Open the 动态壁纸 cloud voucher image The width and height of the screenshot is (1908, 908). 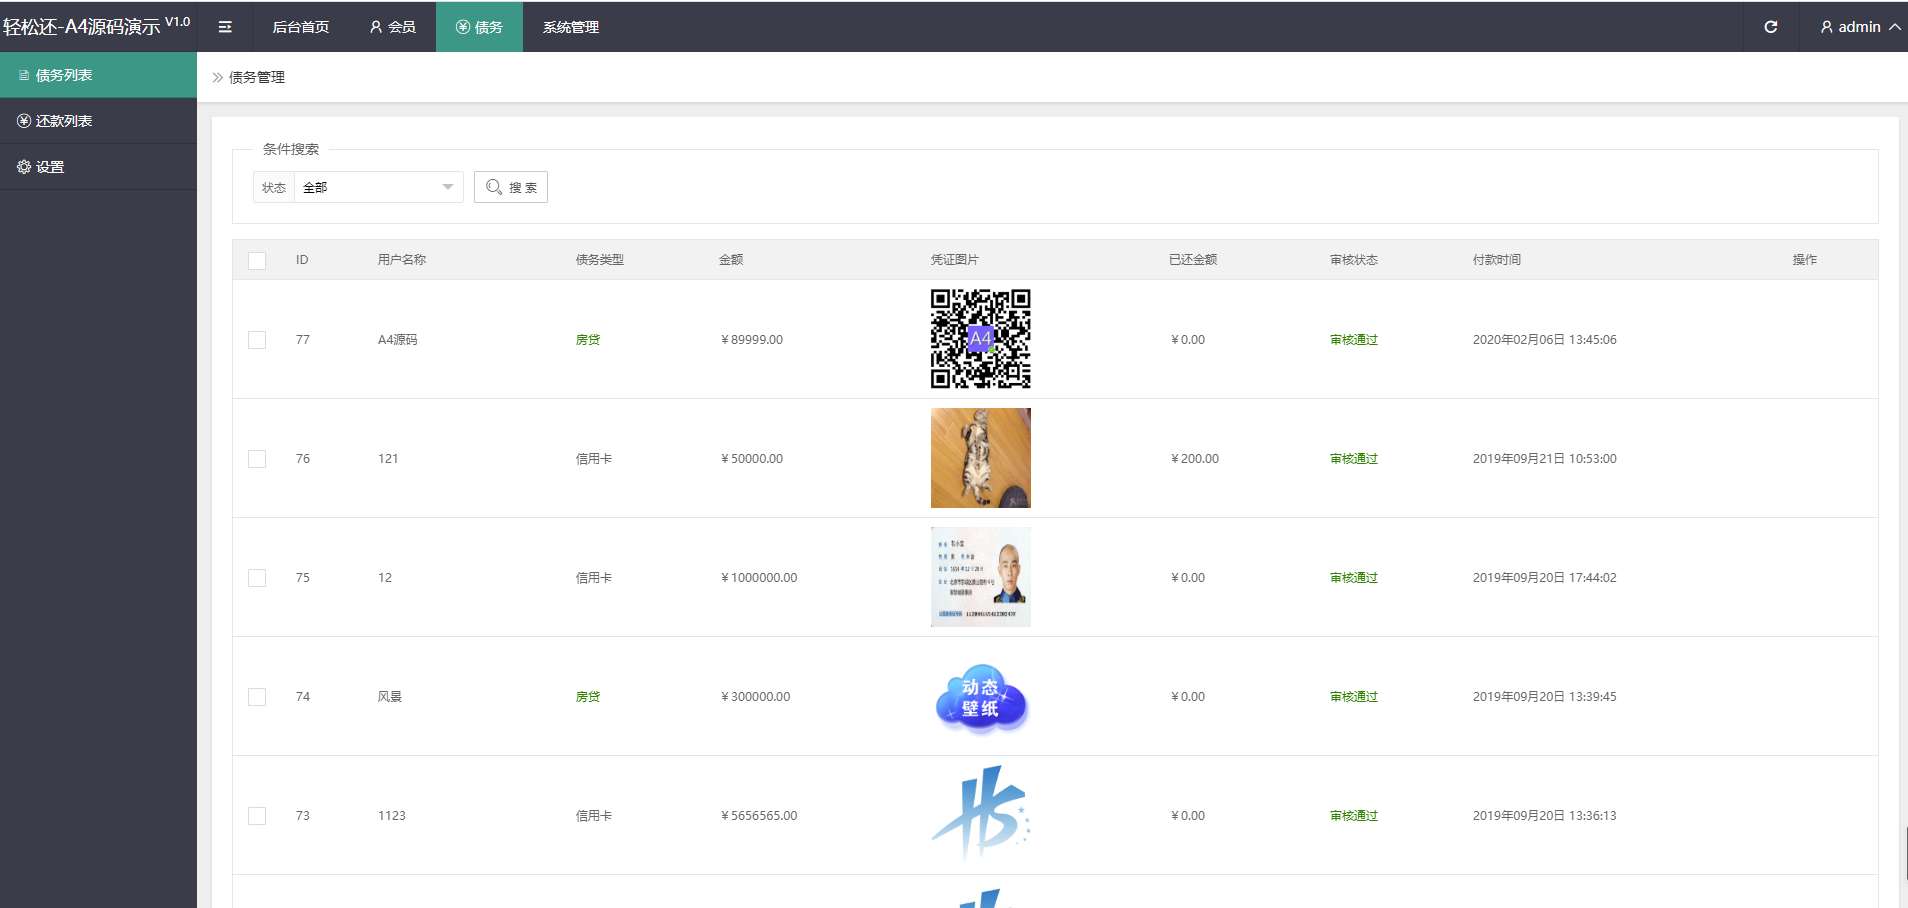tap(980, 697)
